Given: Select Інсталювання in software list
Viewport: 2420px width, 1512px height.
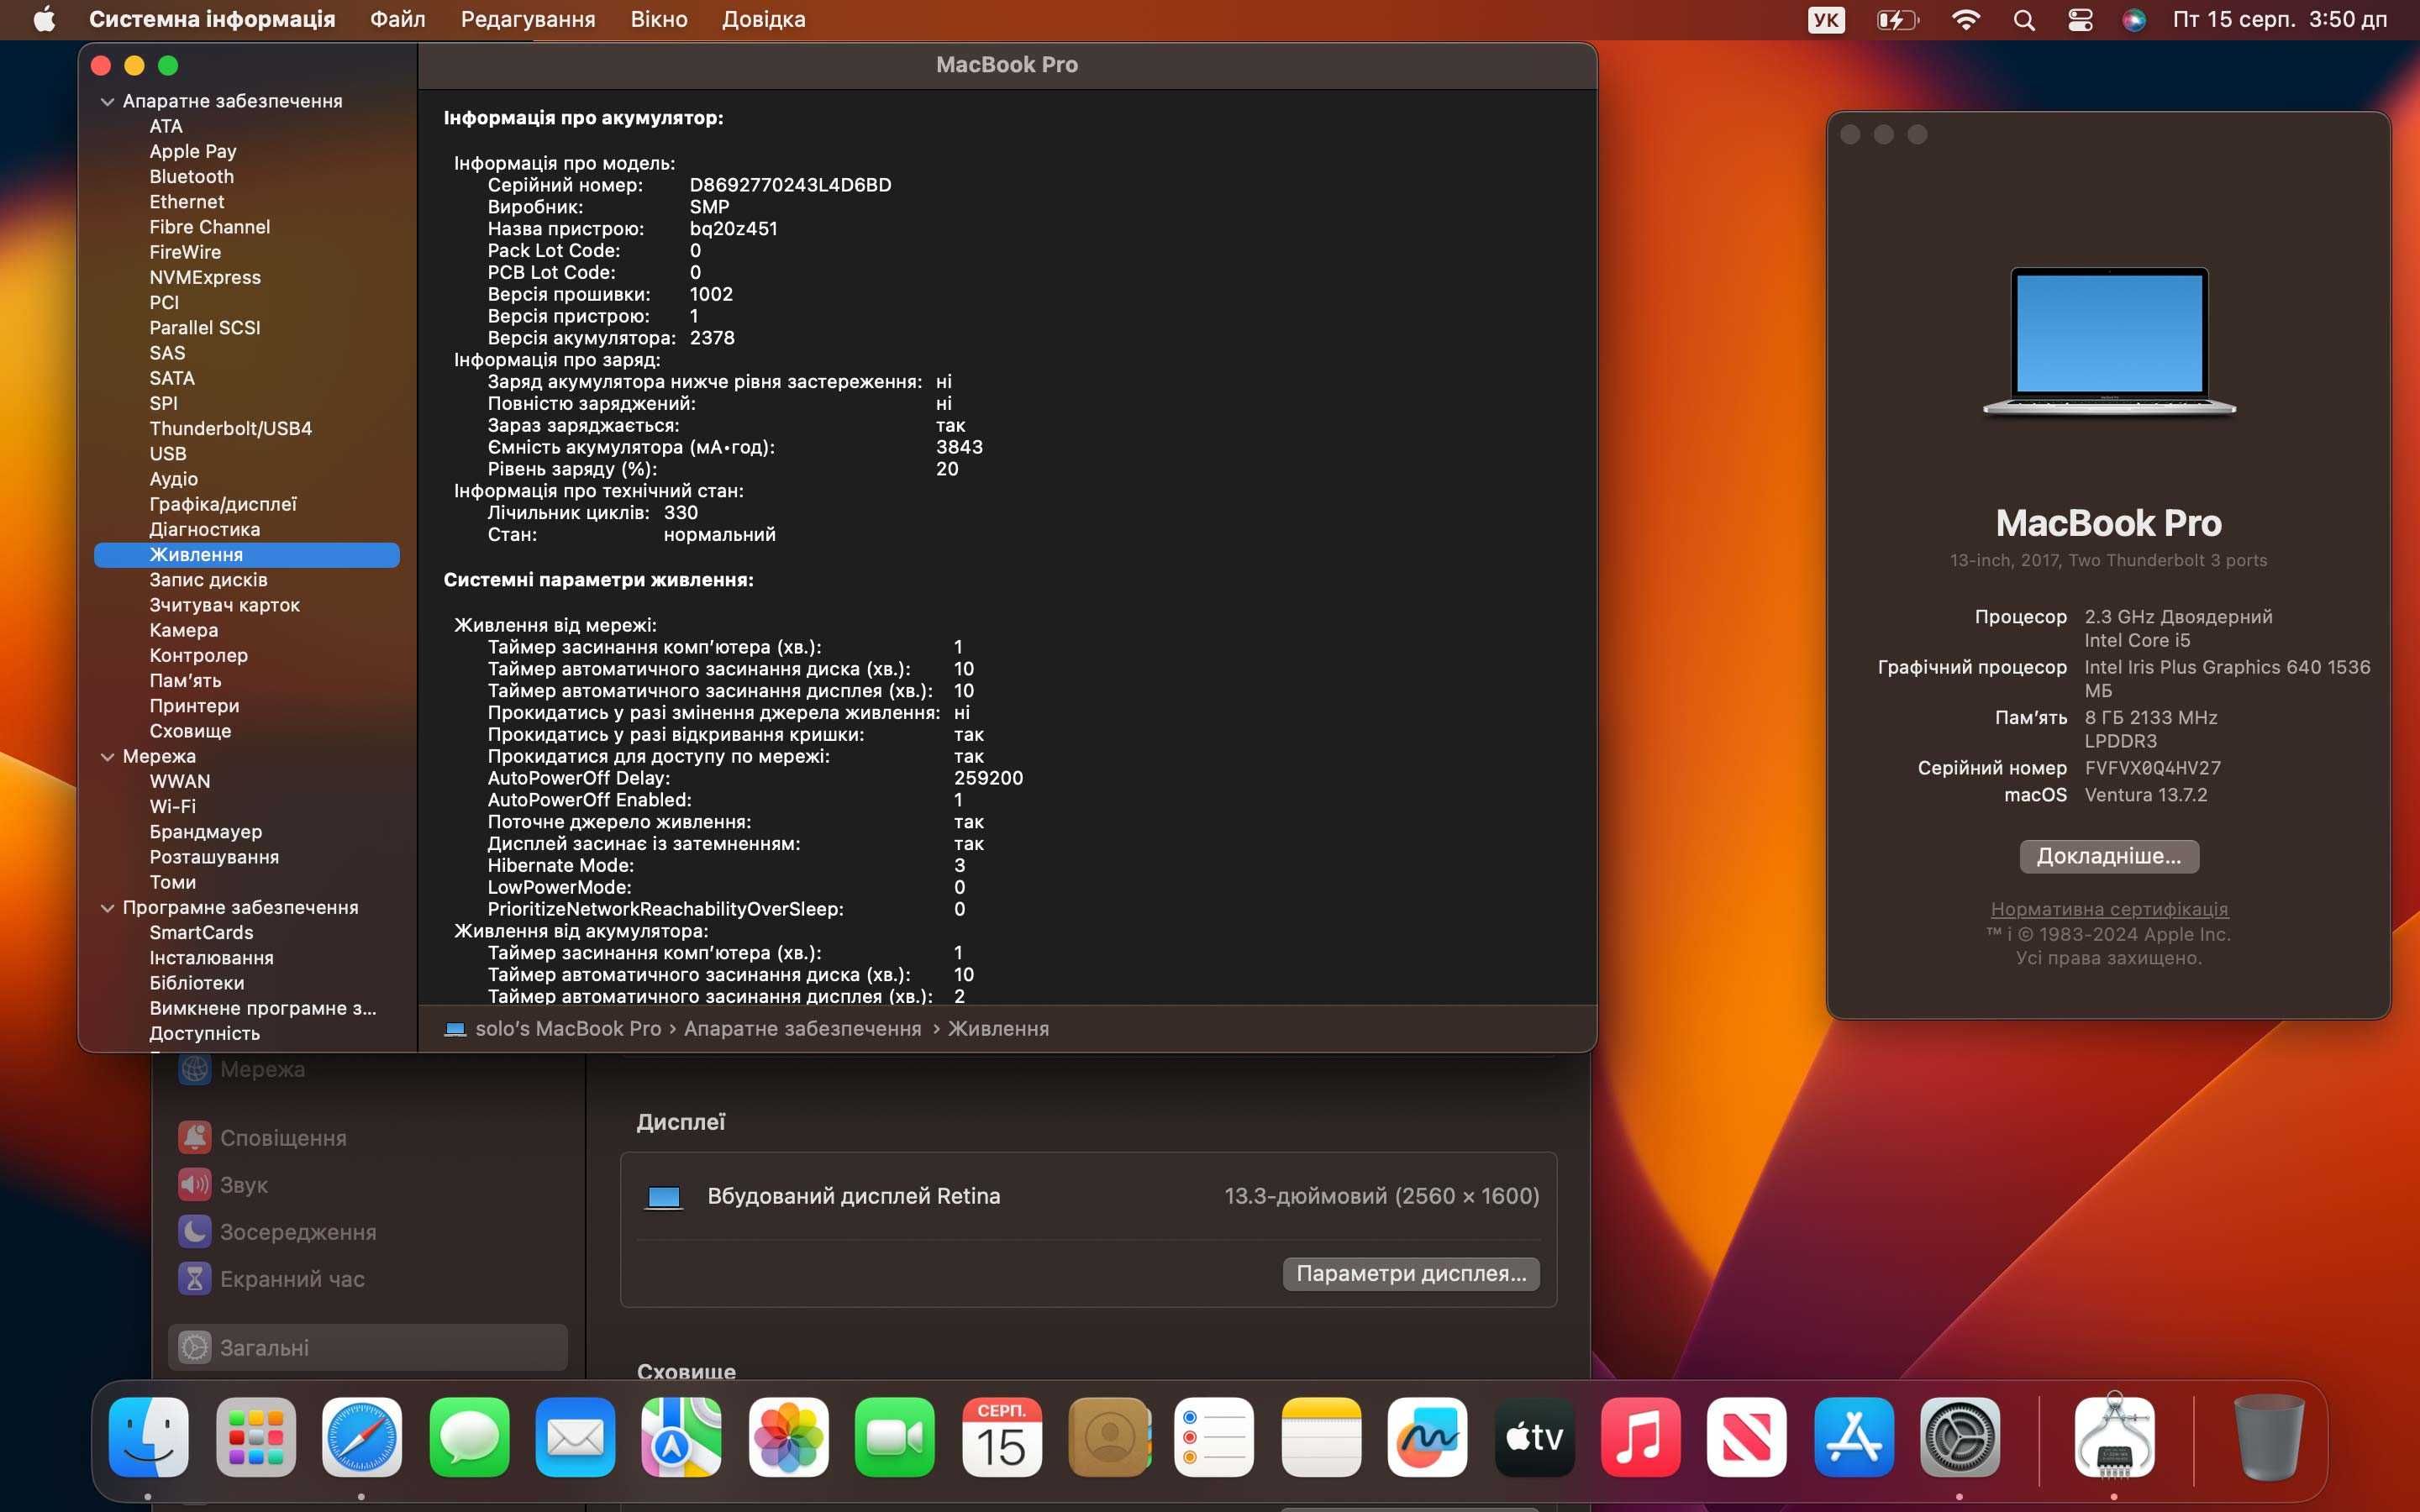Looking at the screenshot, I should click(x=211, y=958).
